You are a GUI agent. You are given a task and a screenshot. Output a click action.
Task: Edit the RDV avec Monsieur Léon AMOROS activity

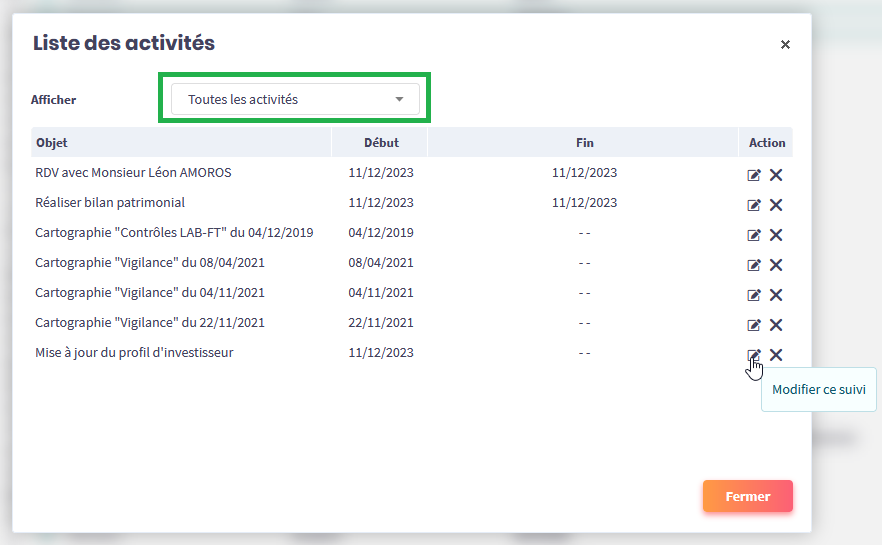pos(754,175)
